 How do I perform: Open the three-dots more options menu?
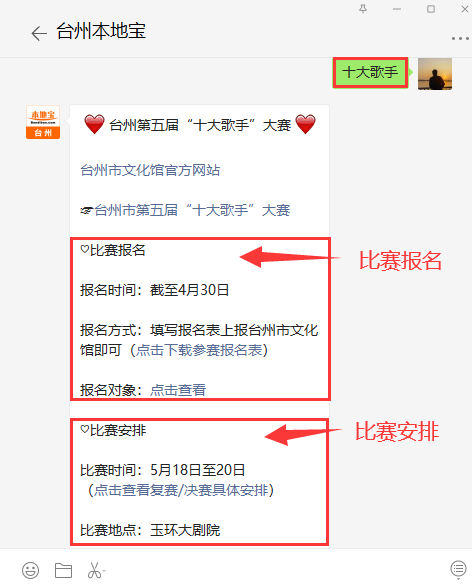(x=460, y=38)
